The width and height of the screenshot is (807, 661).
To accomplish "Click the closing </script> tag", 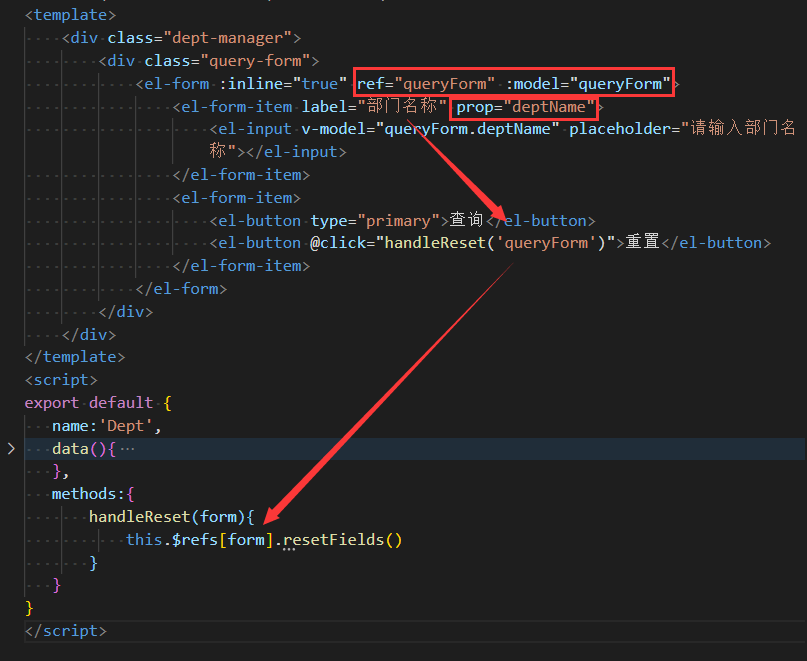I will (x=66, y=631).
